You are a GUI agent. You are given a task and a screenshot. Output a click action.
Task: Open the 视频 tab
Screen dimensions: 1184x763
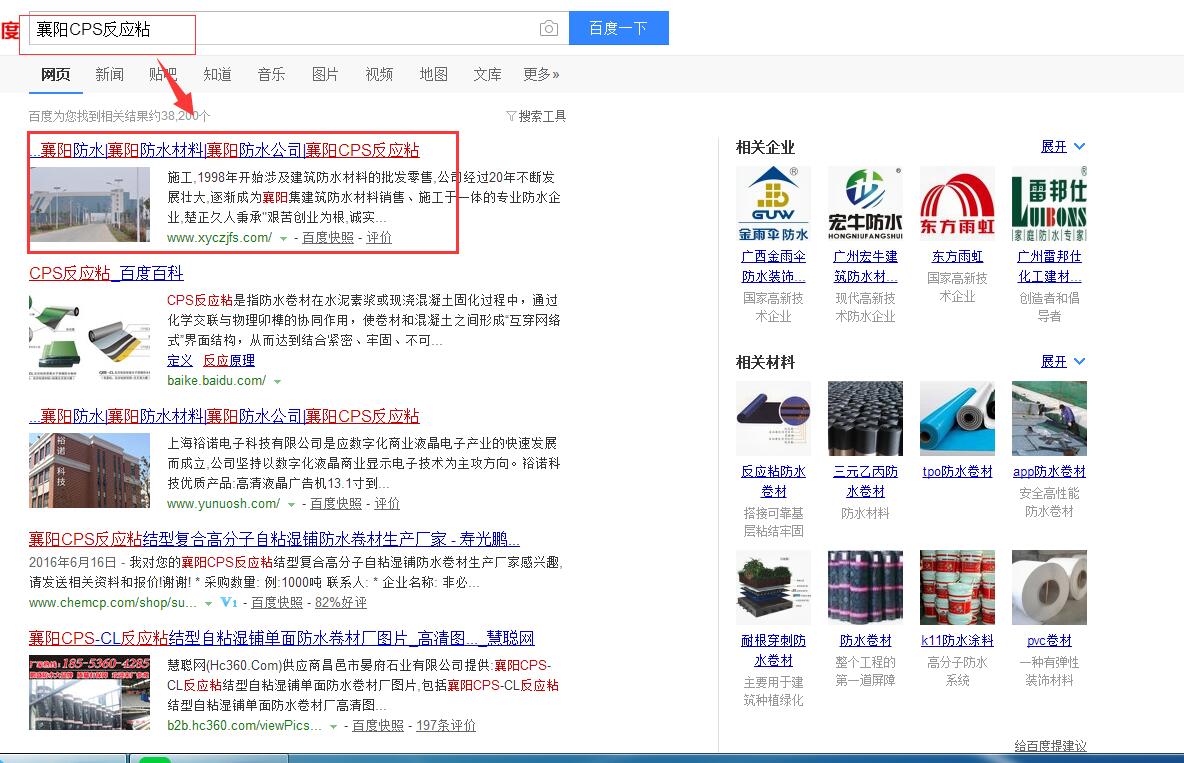[379, 74]
